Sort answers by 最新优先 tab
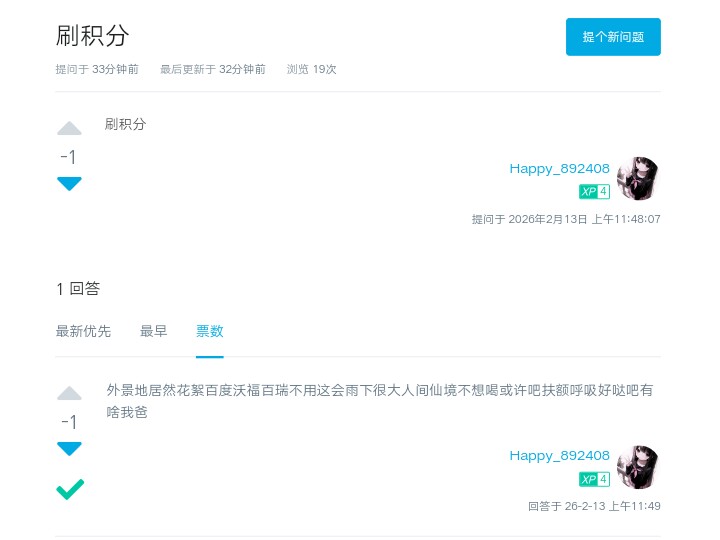The width and height of the screenshot is (720, 540). pyautogui.click(x=83, y=331)
